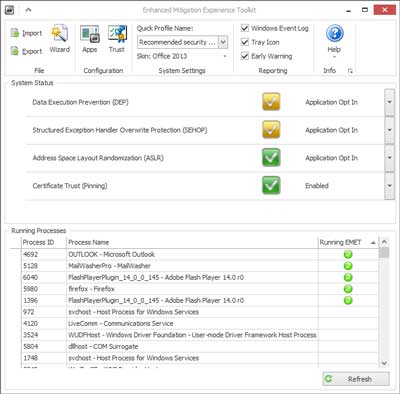Image resolution: width=400 pixels, height=394 pixels.
Task: Open the Help menu icon
Action: click(x=334, y=33)
